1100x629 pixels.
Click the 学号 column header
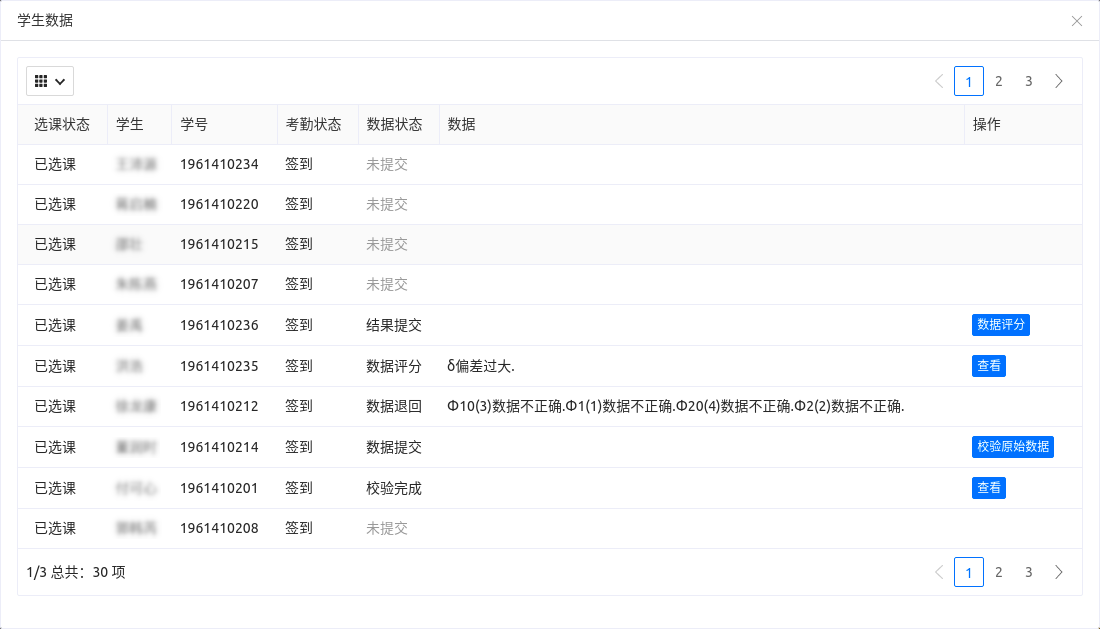pos(194,125)
